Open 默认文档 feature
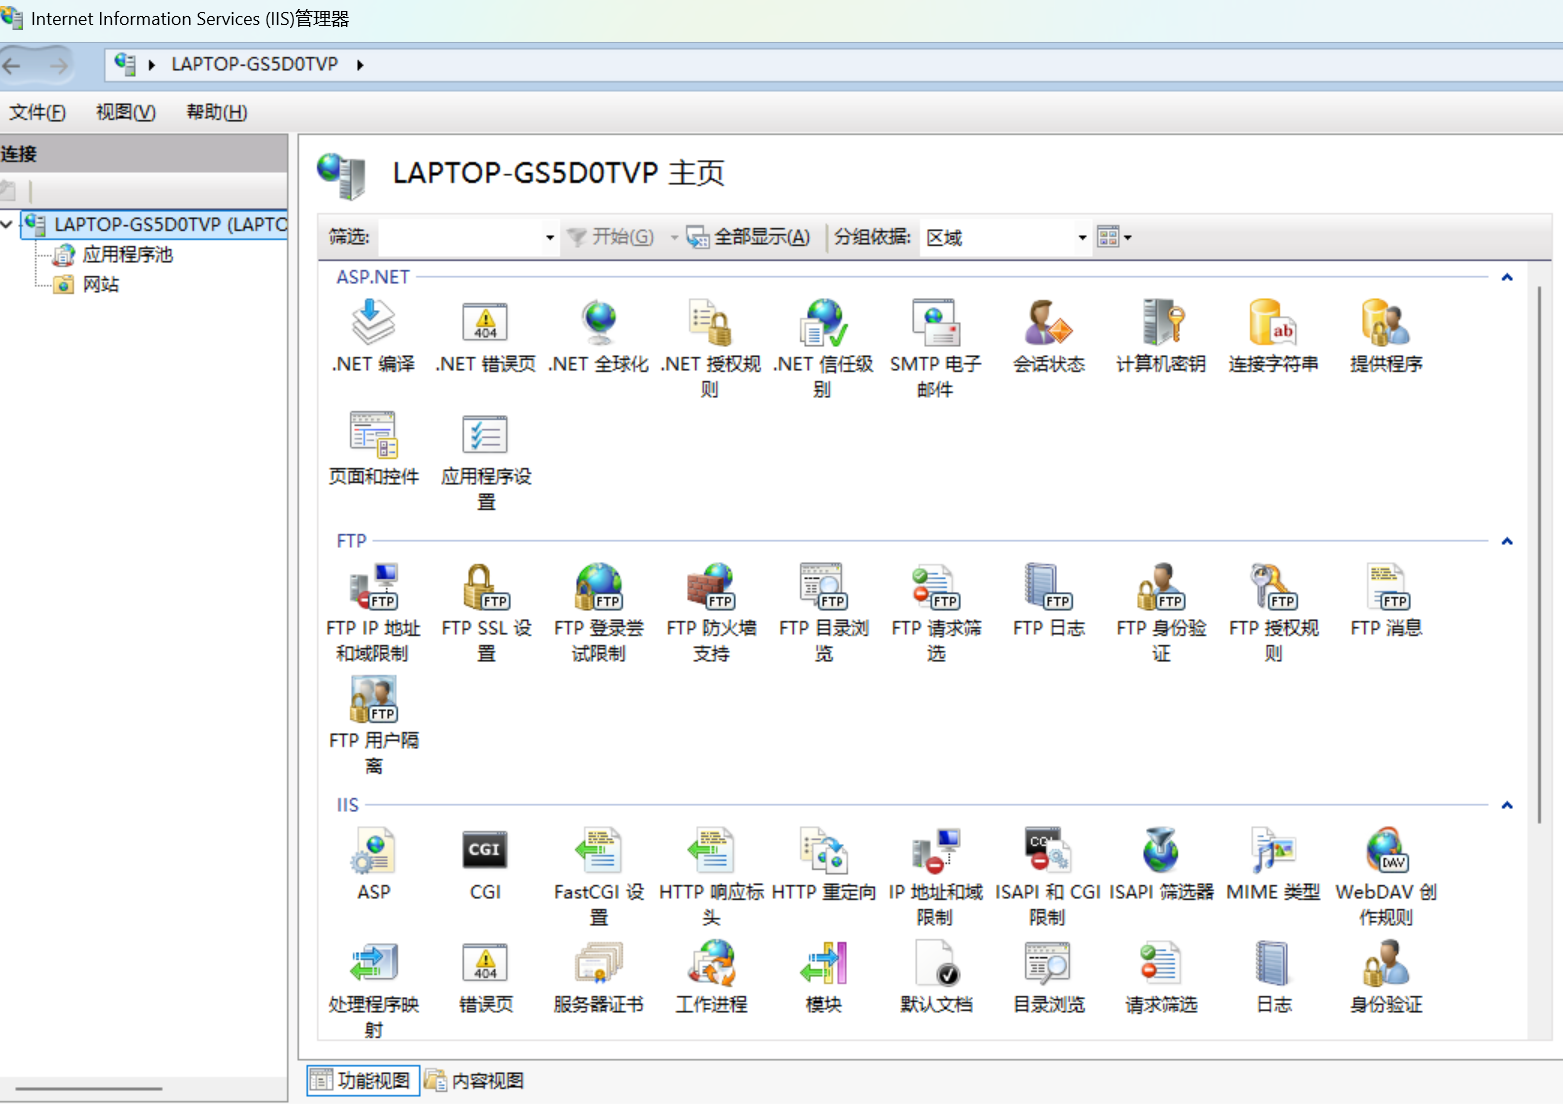 [936, 978]
